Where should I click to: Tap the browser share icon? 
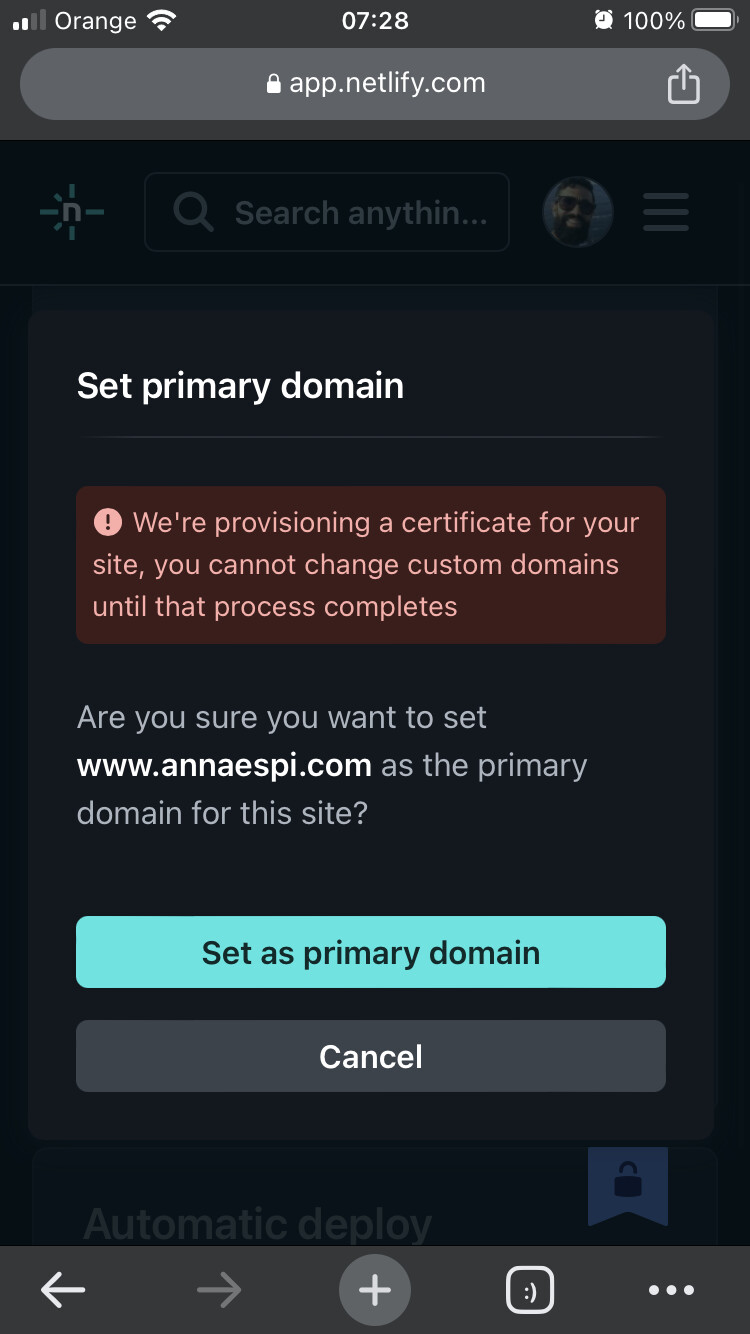(683, 83)
